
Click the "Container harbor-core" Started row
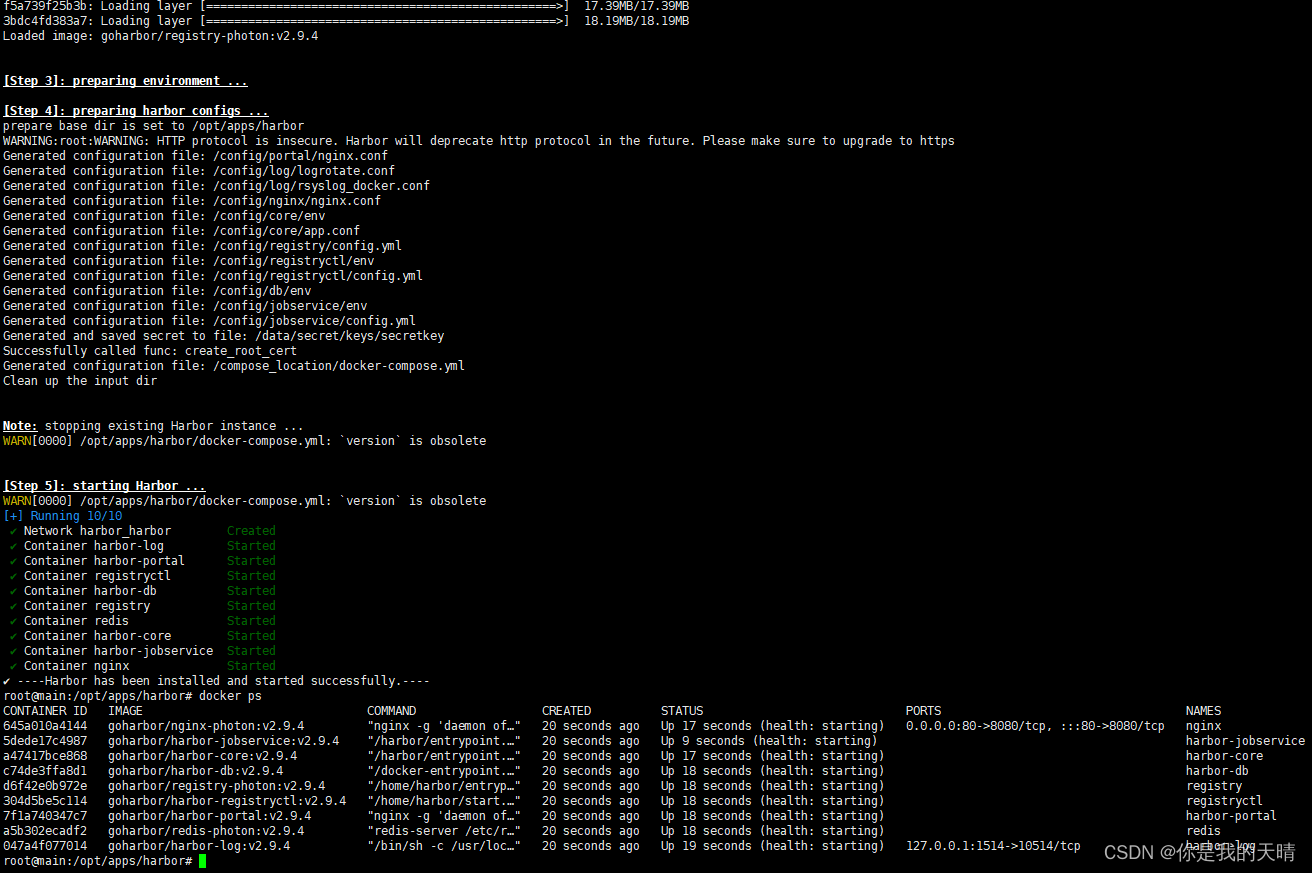(x=142, y=636)
